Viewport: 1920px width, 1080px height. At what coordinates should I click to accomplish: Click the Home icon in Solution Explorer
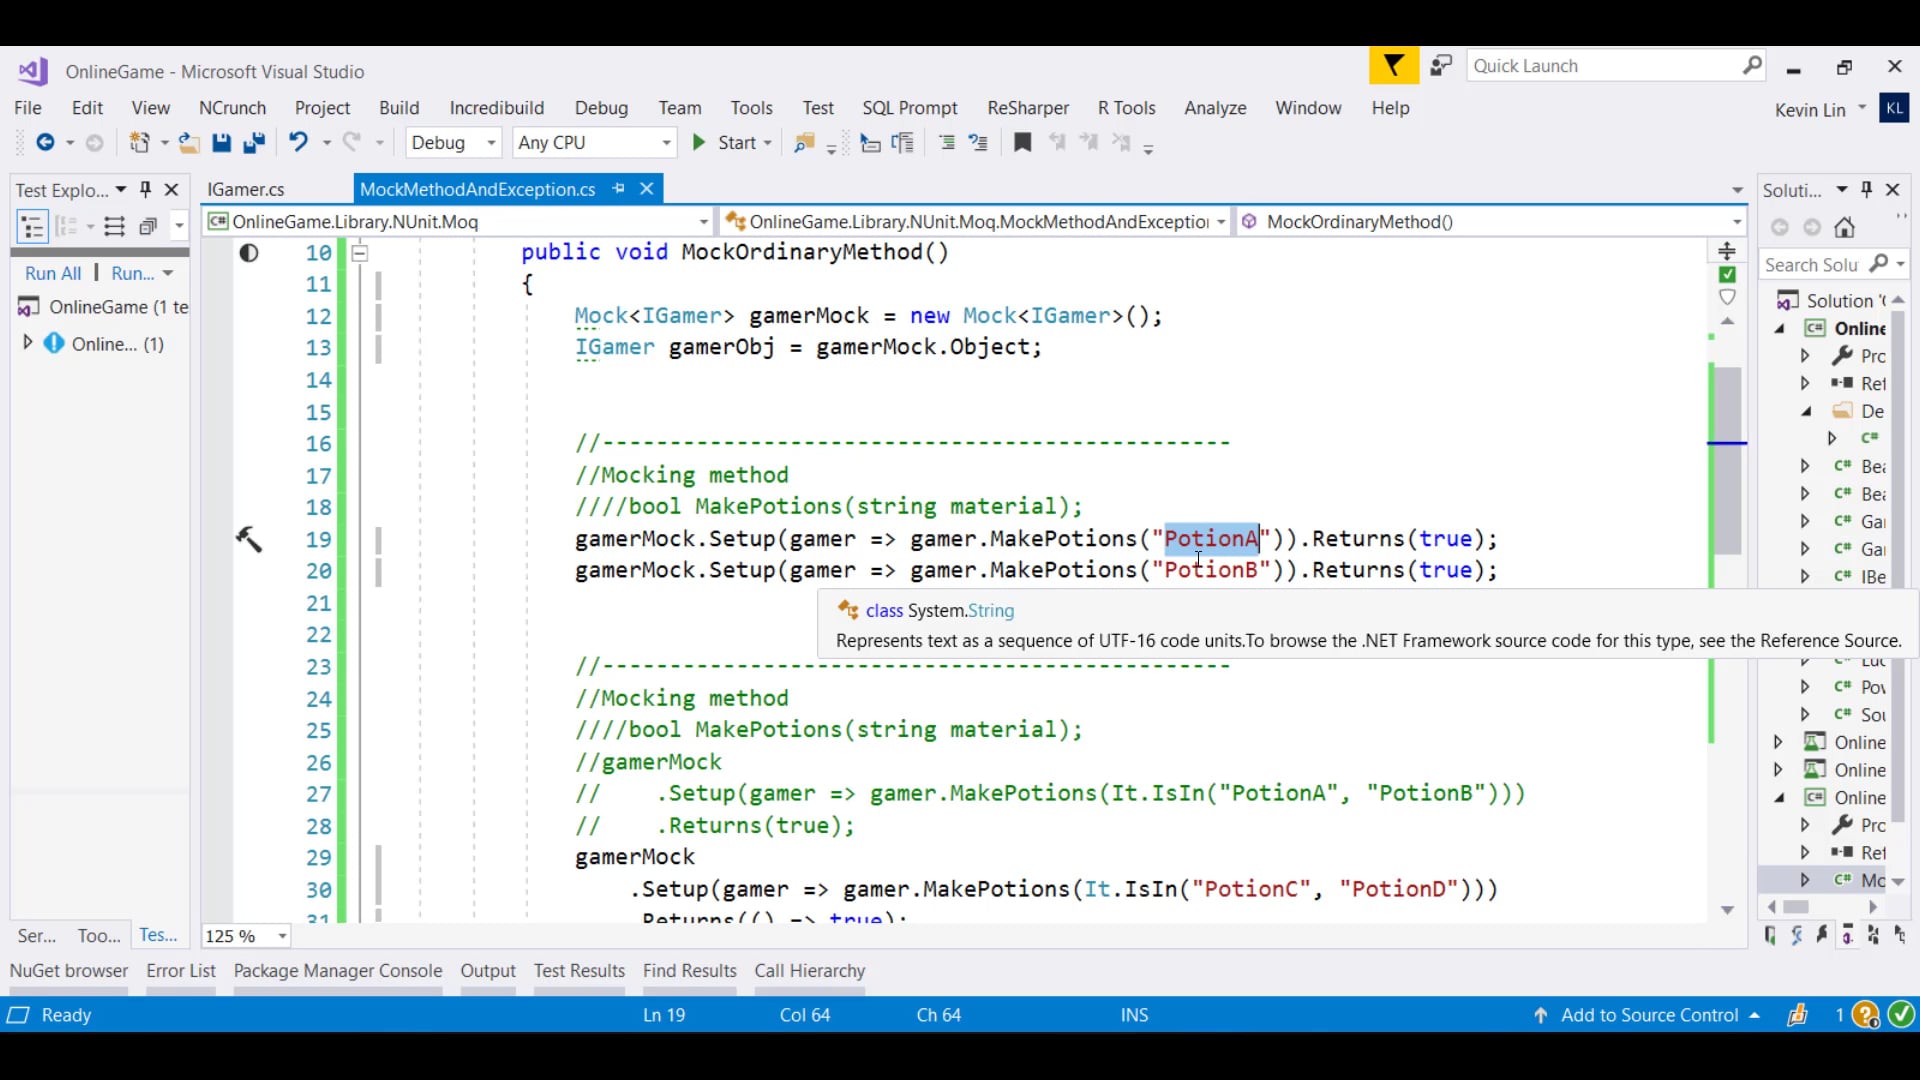pyautogui.click(x=1845, y=228)
